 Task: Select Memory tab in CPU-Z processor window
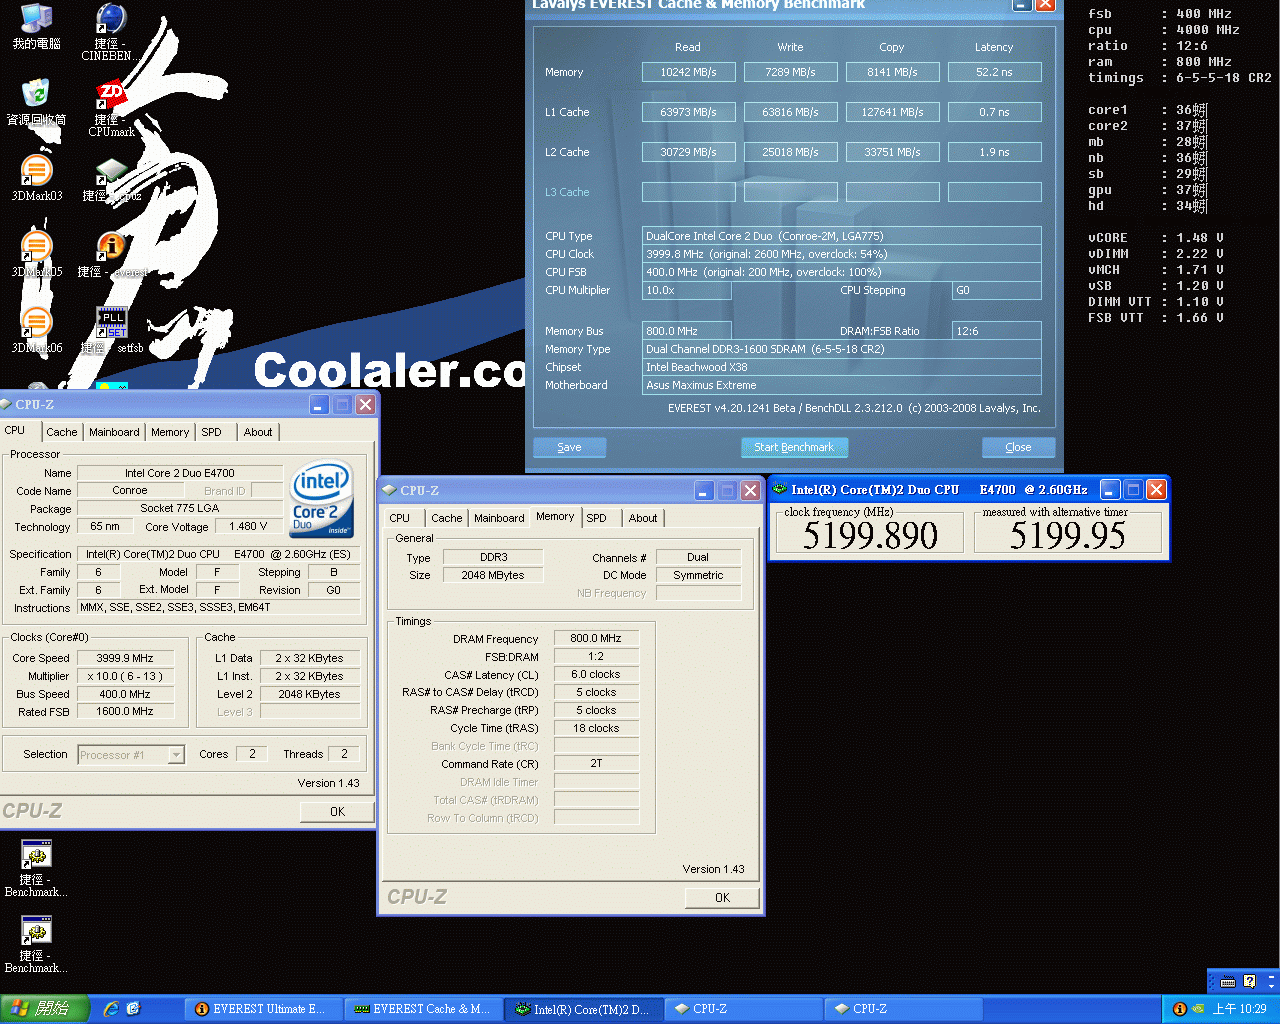(170, 432)
